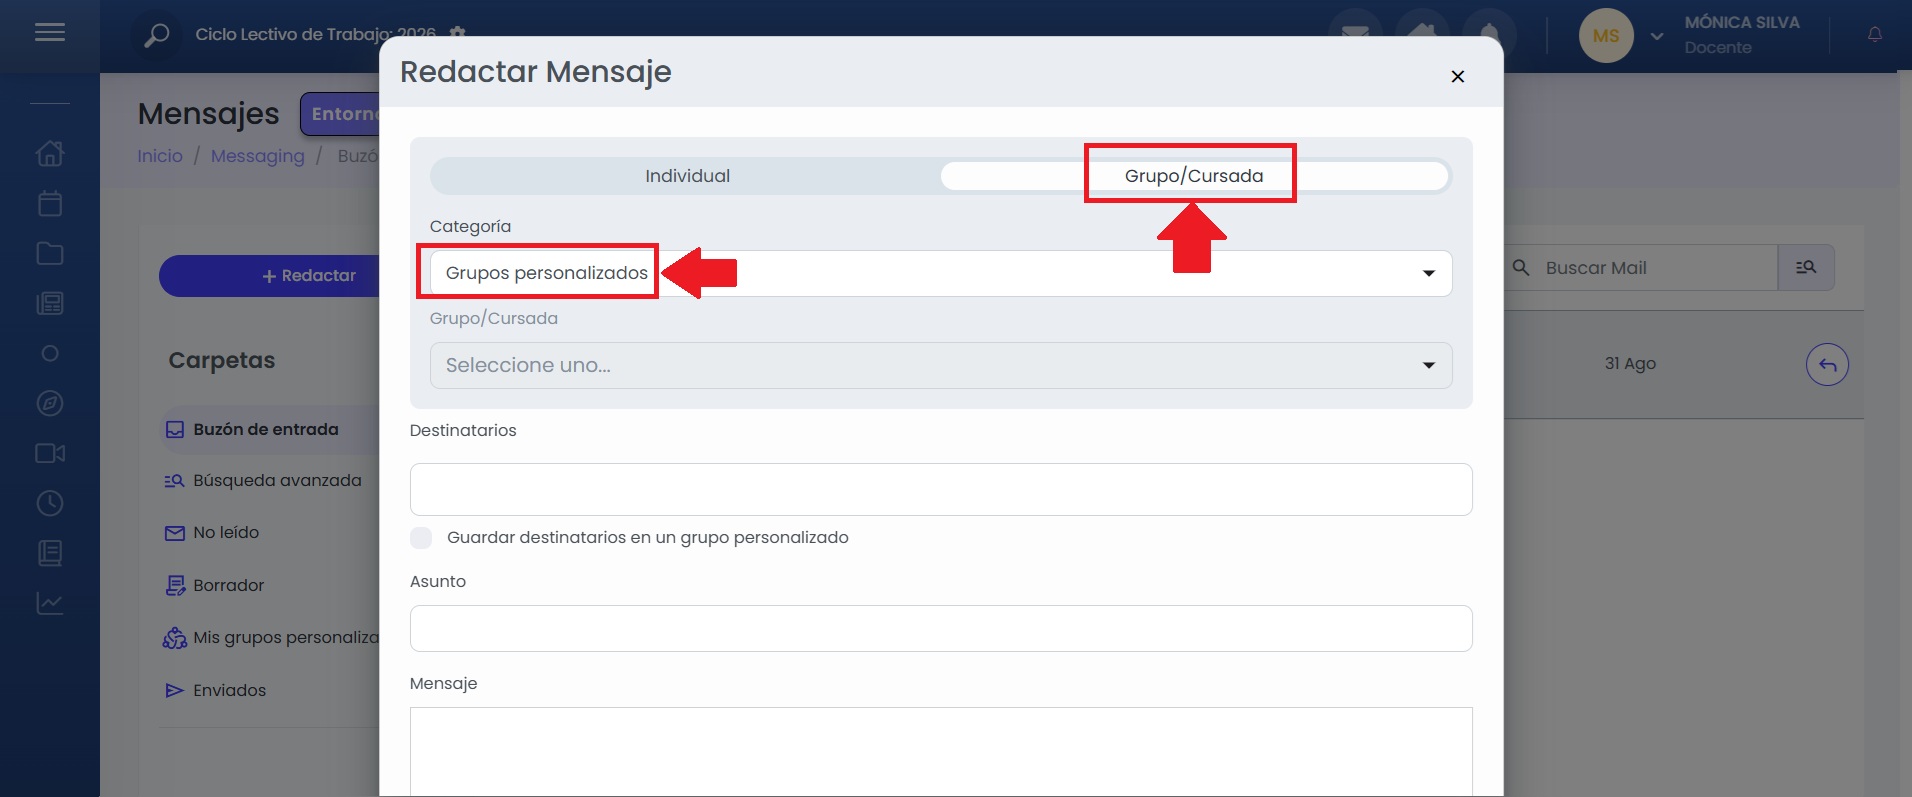Open the home icon in left sidebar
This screenshot has width=1912, height=797.
tap(50, 153)
